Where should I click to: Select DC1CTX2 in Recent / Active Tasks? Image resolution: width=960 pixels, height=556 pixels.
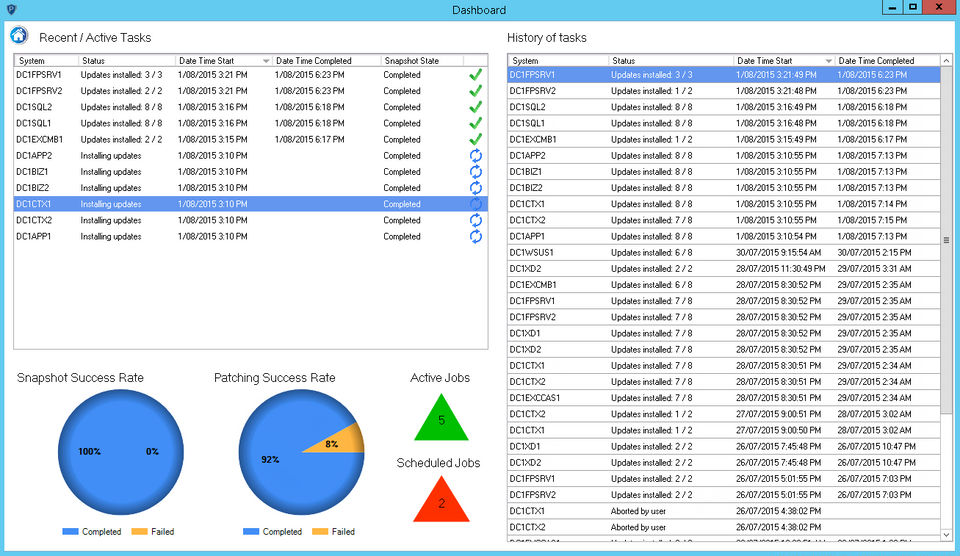pyautogui.click(x=250, y=220)
